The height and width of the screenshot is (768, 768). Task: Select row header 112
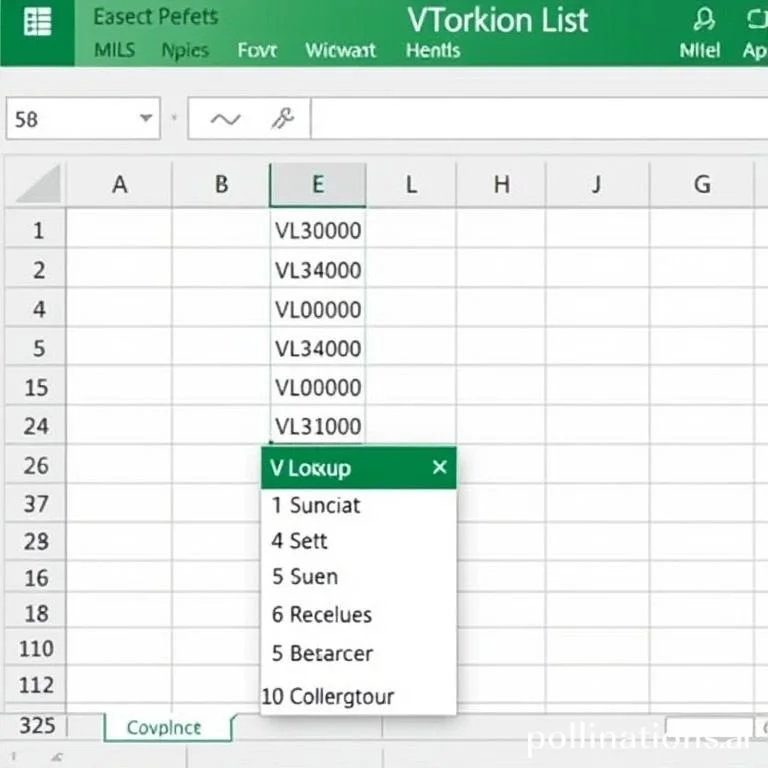click(35, 685)
